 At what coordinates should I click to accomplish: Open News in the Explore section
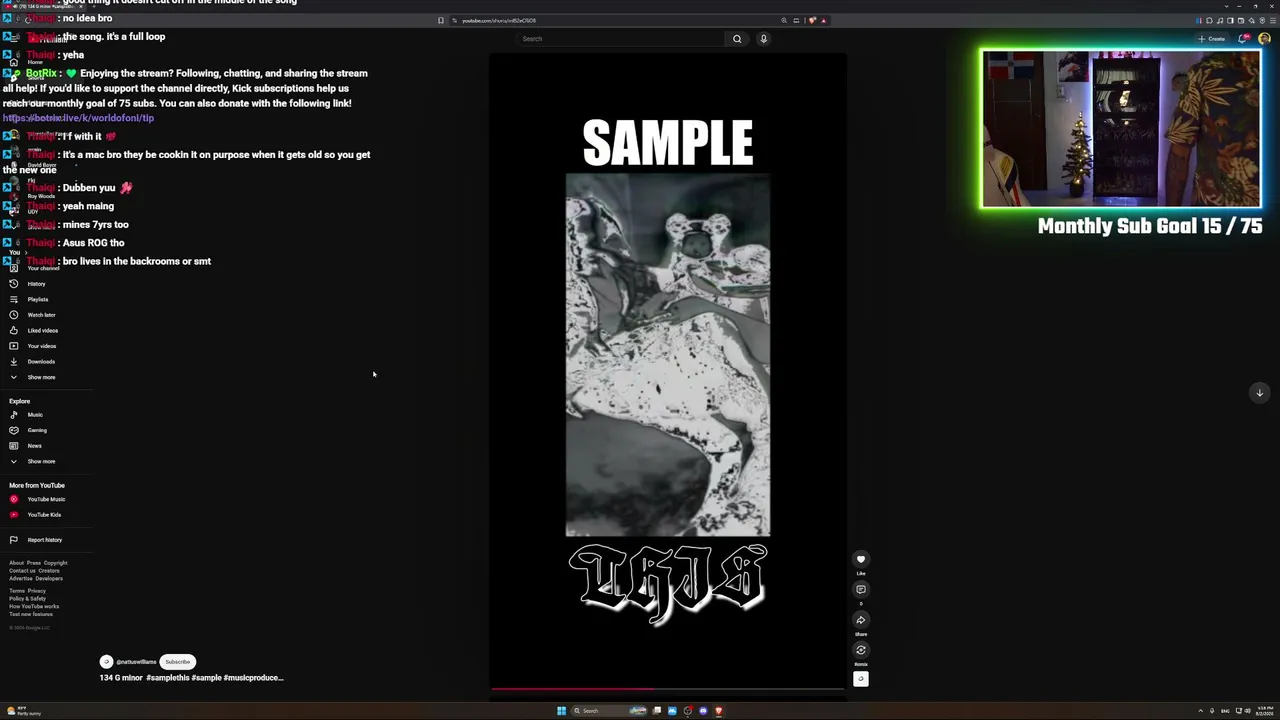point(35,446)
